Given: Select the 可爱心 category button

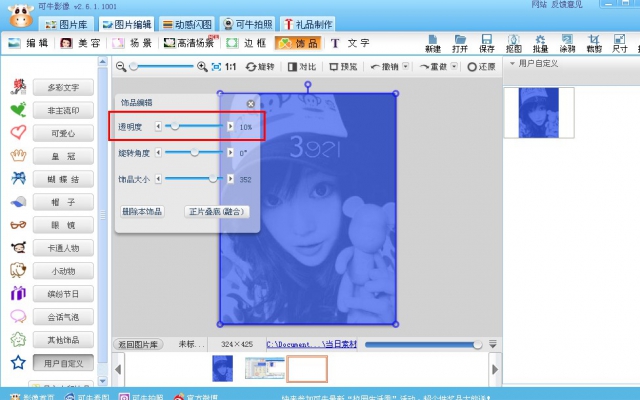Looking at the screenshot, I should [63, 133].
